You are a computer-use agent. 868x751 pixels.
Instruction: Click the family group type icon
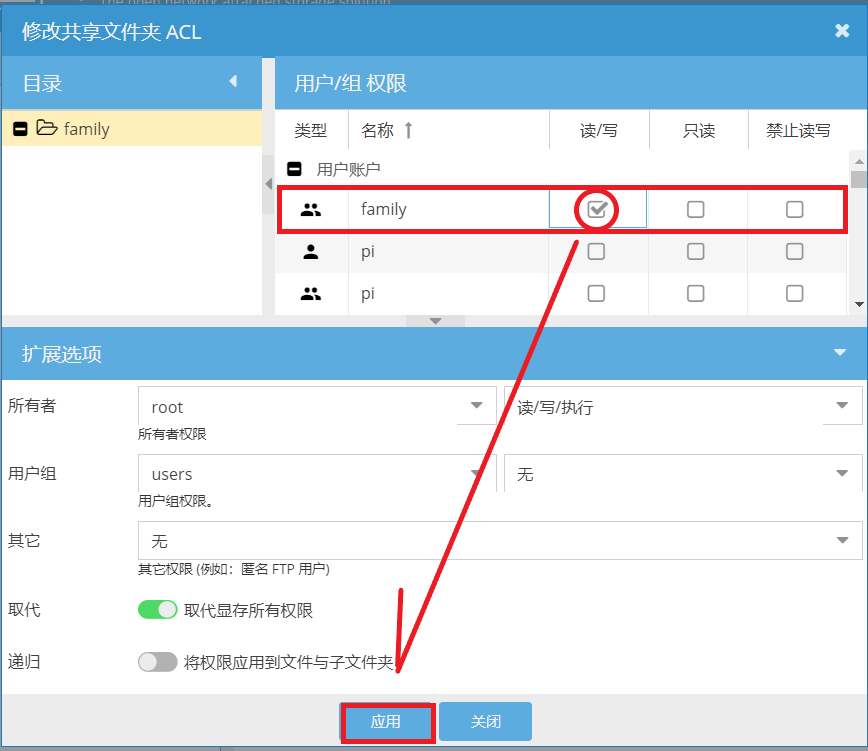coord(311,210)
